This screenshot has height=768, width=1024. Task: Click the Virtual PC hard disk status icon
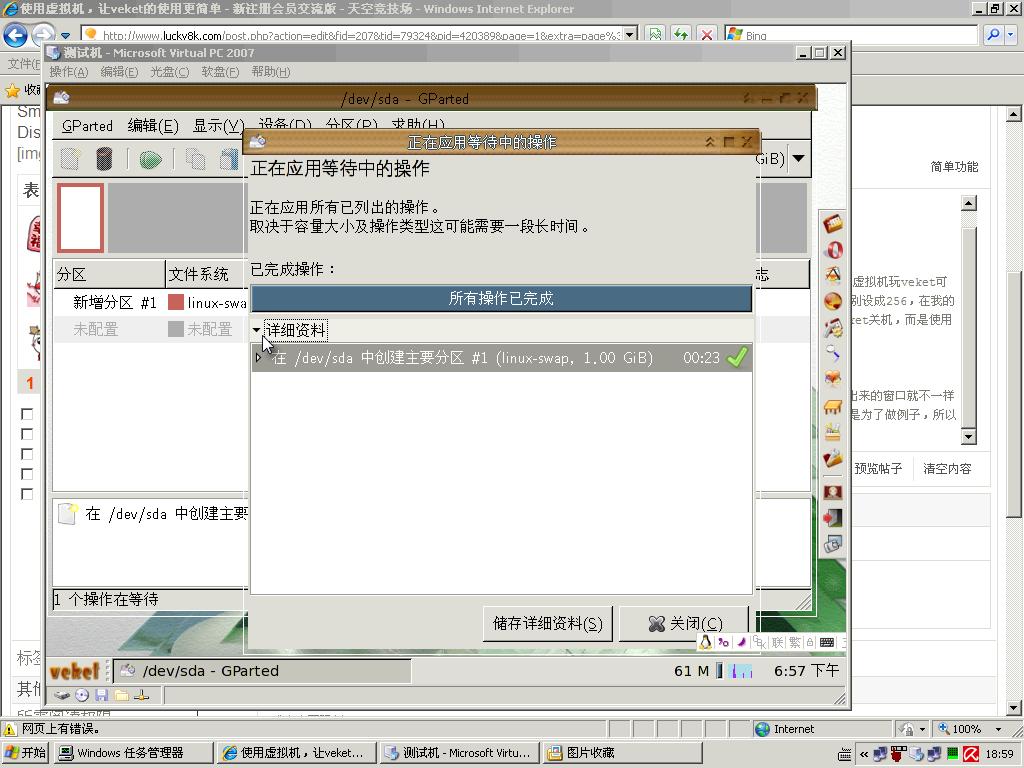[x=61, y=695]
